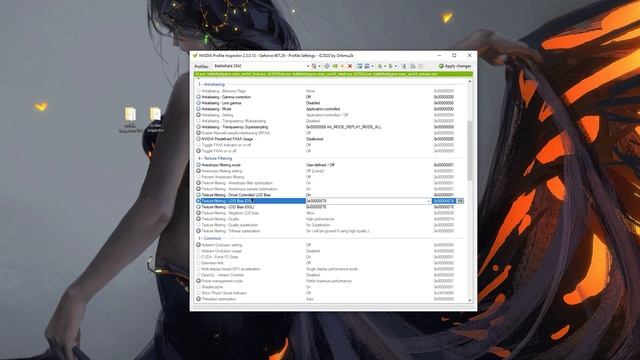Screen dimensions: 640x360
Task: Click gear icon of highlighted LOD Bias (DX) row
Action: [x=198, y=201]
